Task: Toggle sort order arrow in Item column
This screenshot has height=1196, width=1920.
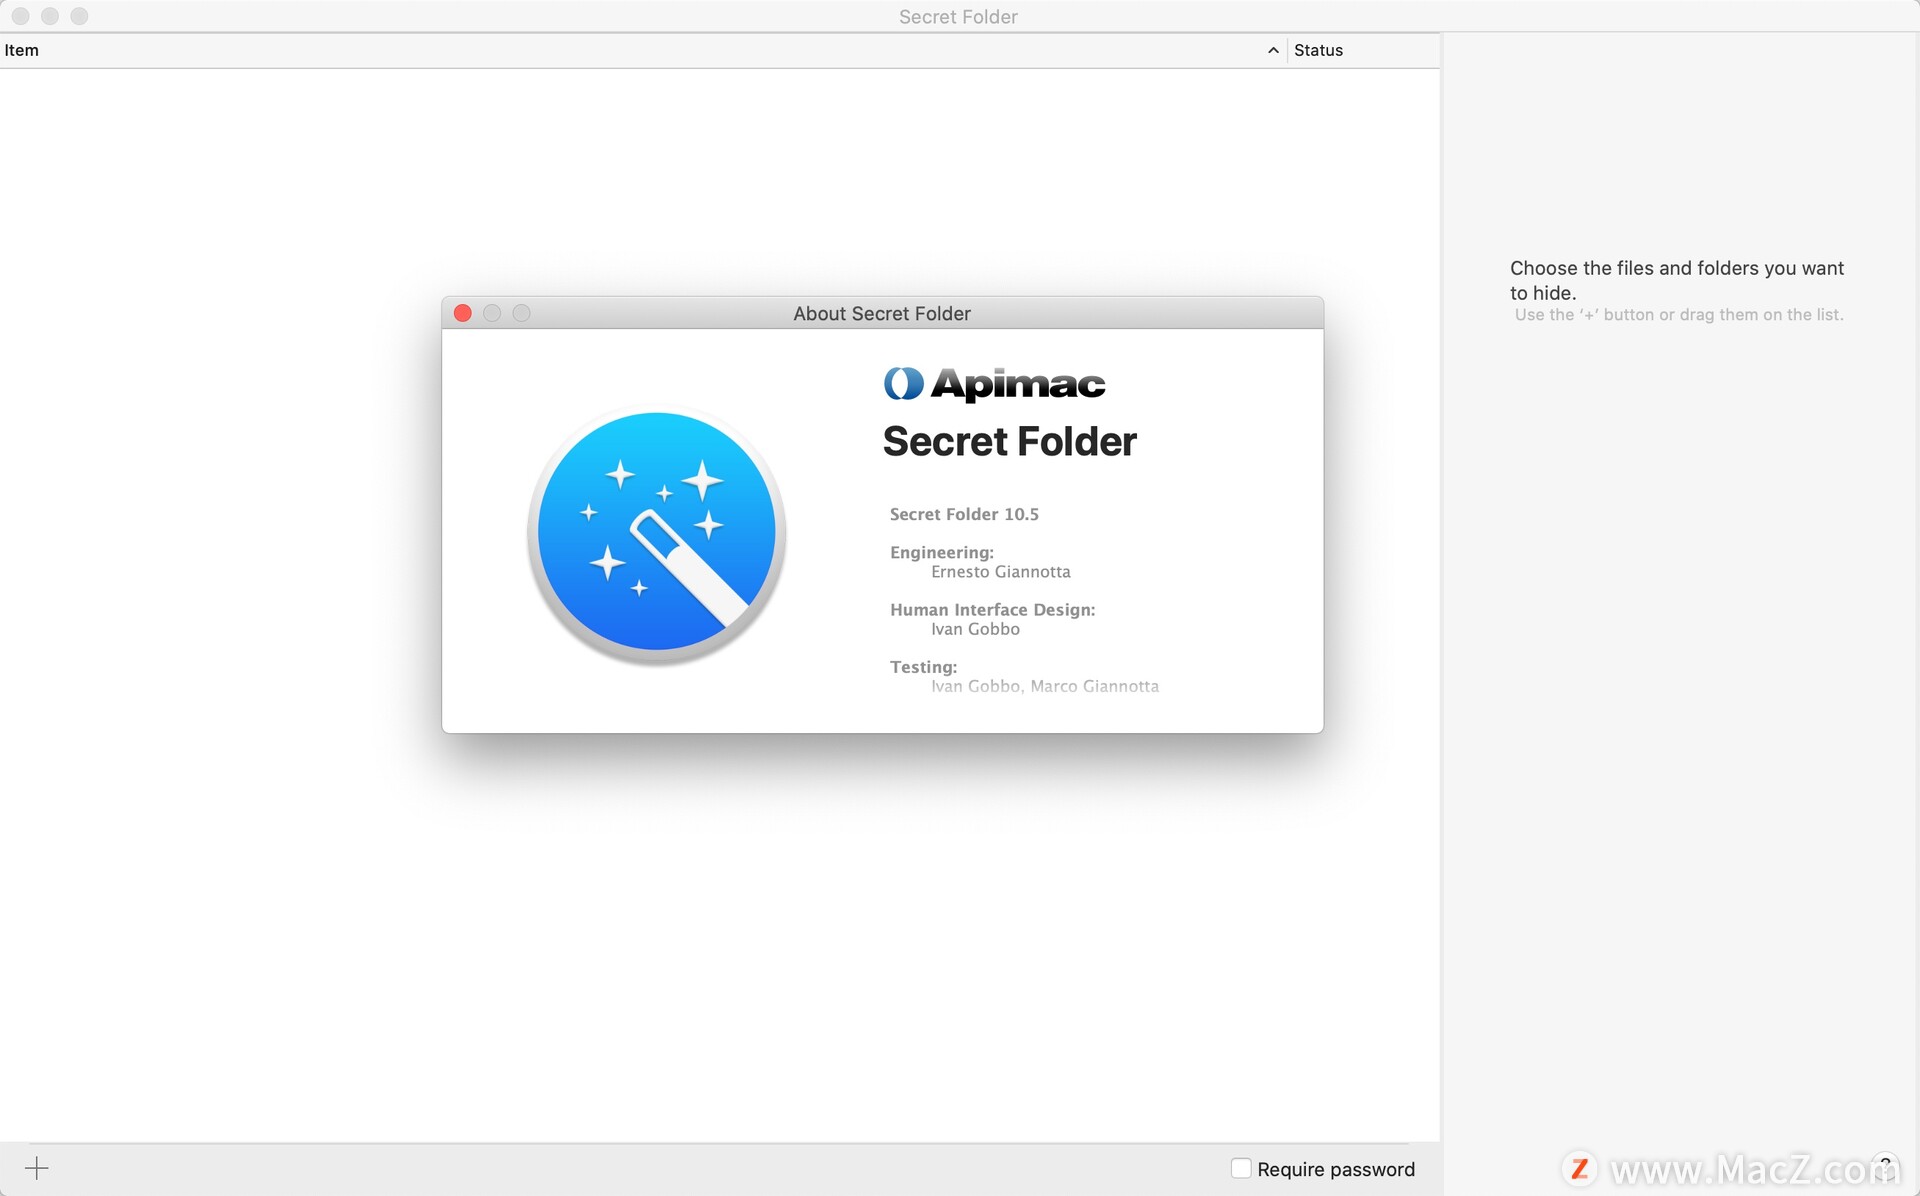Action: click(x=1273, y=50)
